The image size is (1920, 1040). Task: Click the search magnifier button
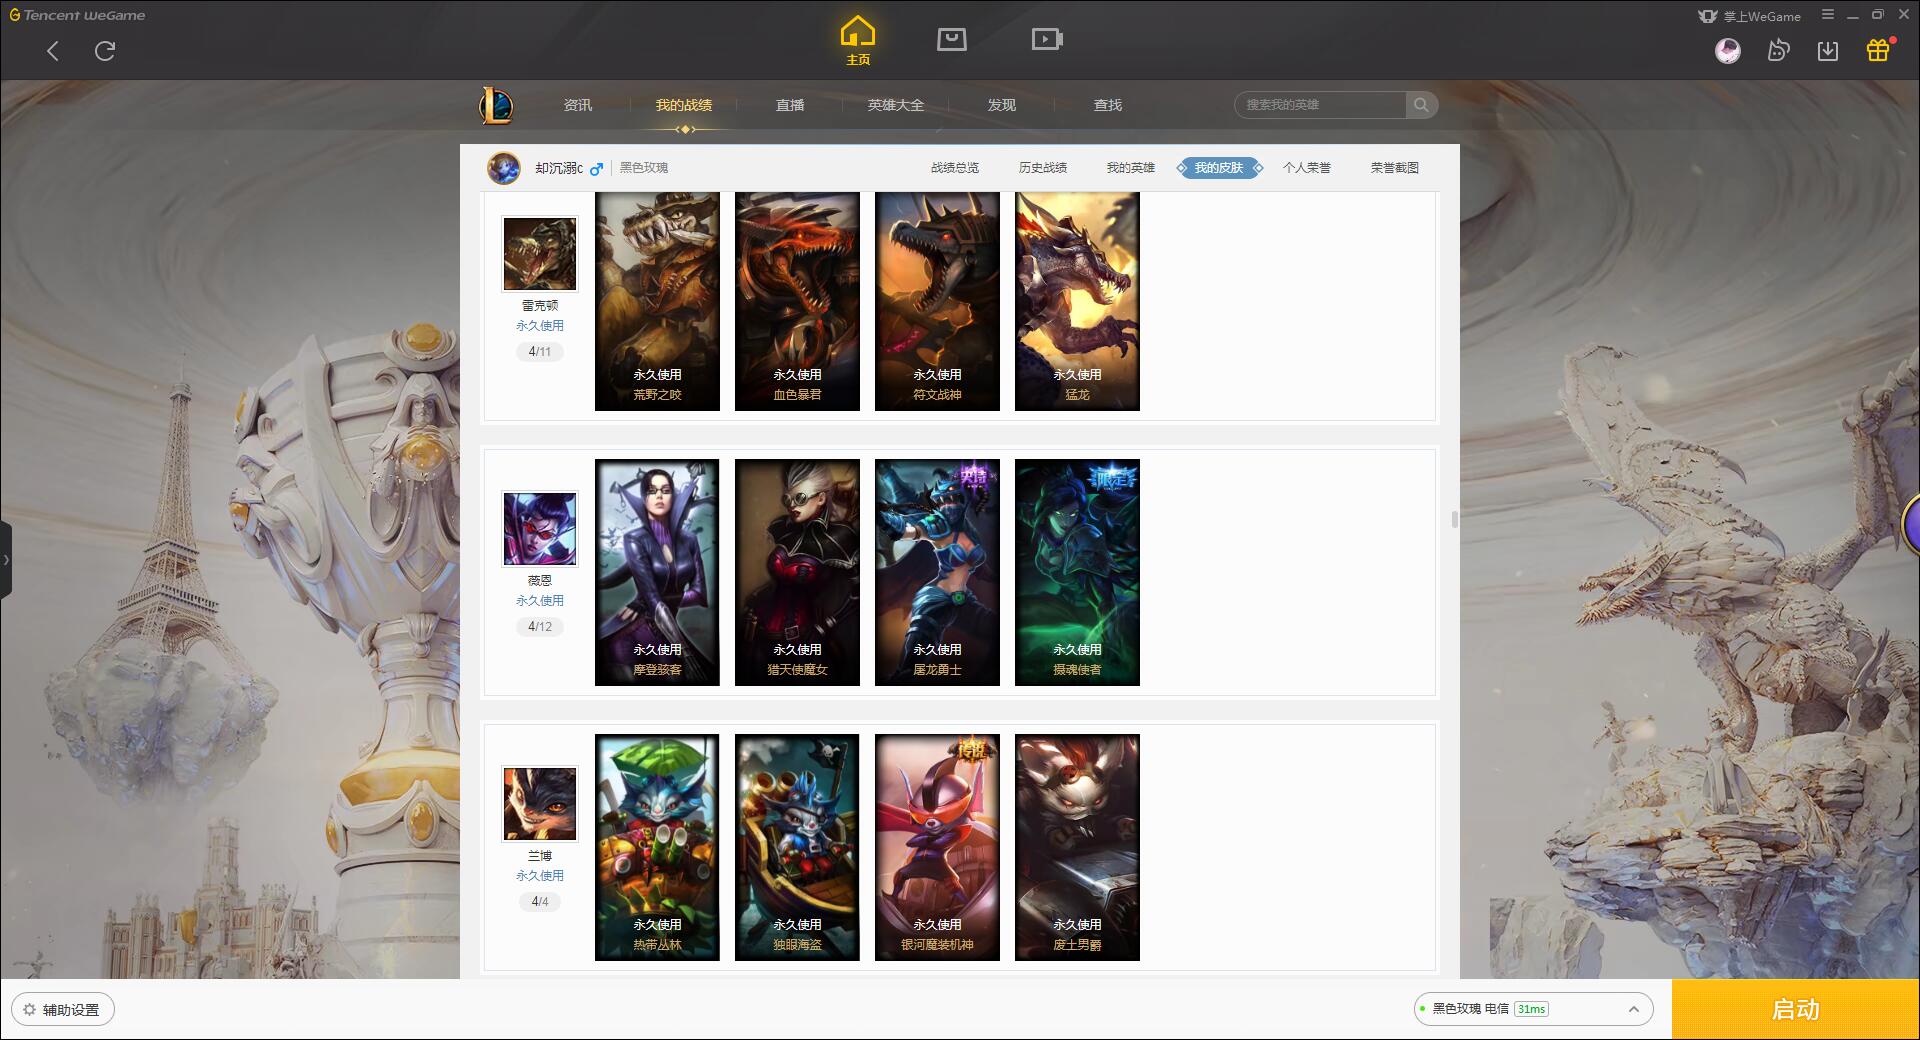[x=1421, y=105]
